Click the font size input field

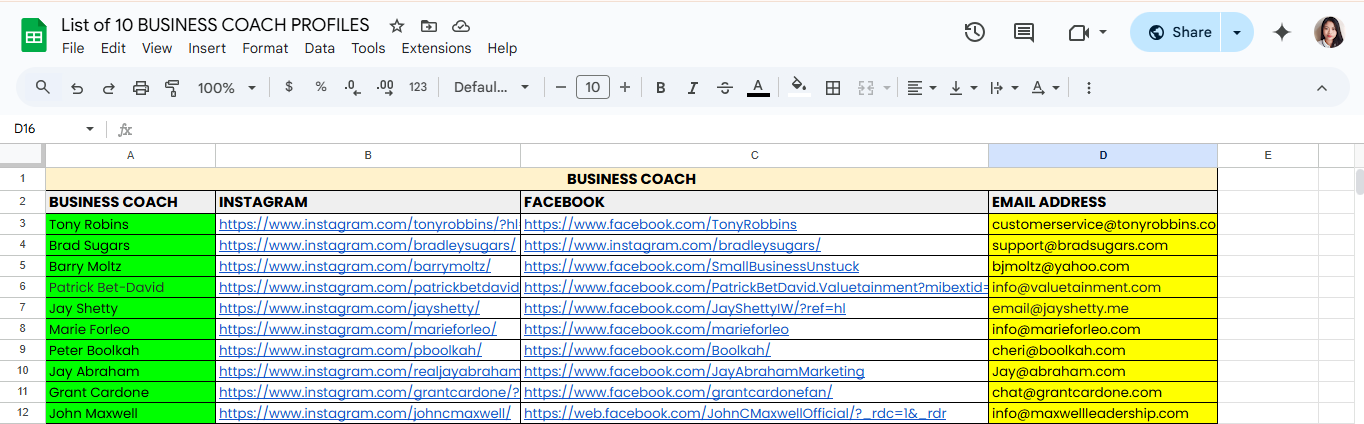click(592, 88)
